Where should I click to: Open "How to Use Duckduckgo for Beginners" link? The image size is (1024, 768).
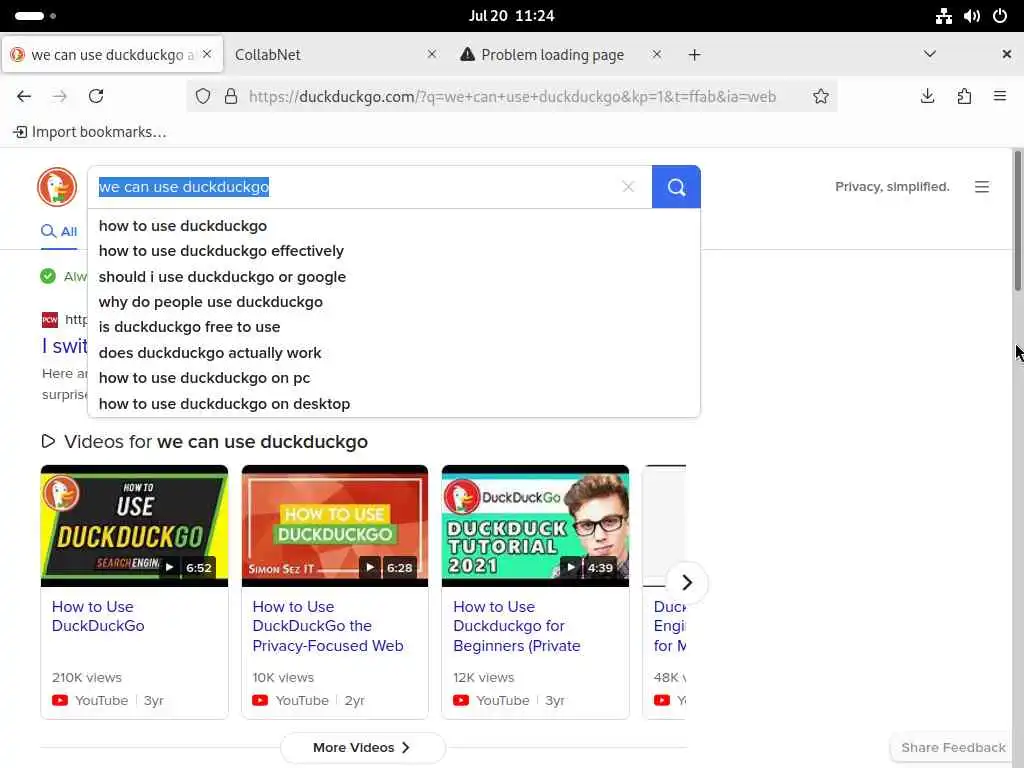[517, 626]
